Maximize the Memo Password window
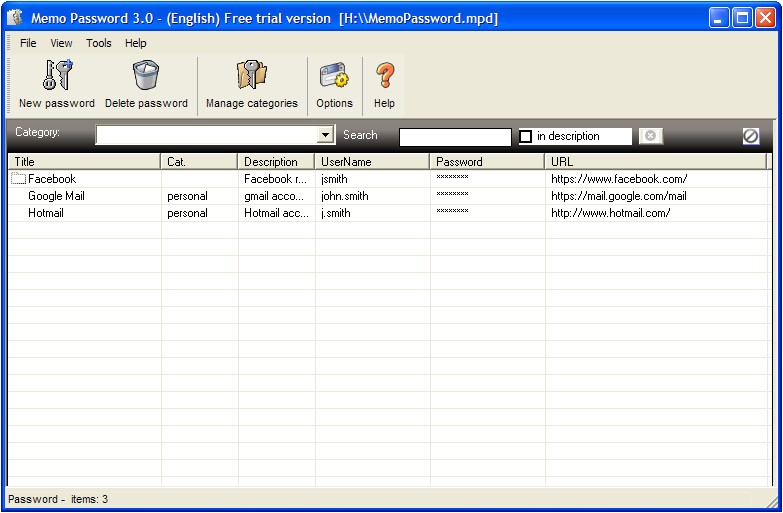783x513 pixels. click(x=742, y=18)
